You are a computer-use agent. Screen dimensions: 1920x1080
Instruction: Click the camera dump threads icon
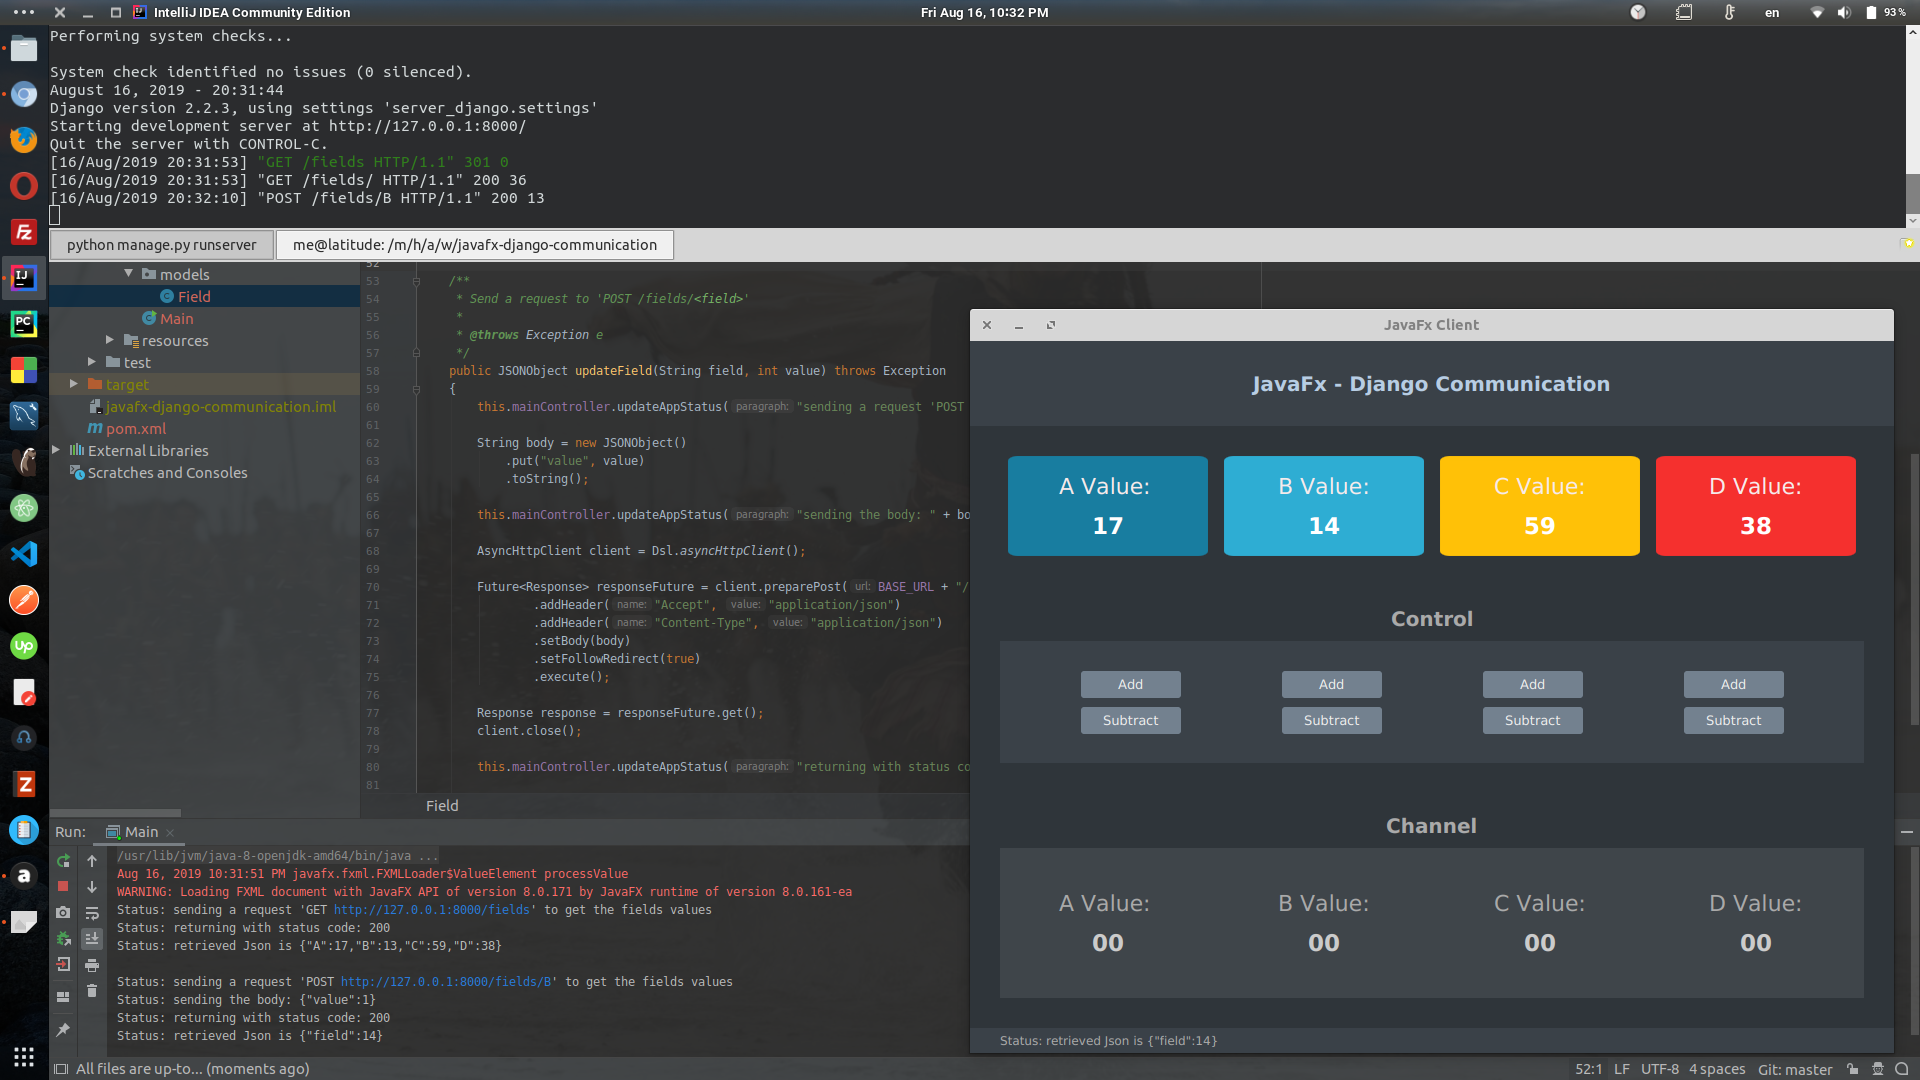coord(63,913)
